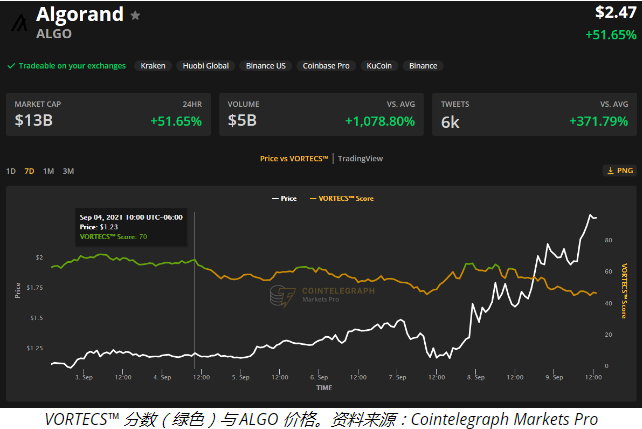Screen dimensions: 642x429
Task: Switch chart range to 1D
Action: [x=11, y=171]
